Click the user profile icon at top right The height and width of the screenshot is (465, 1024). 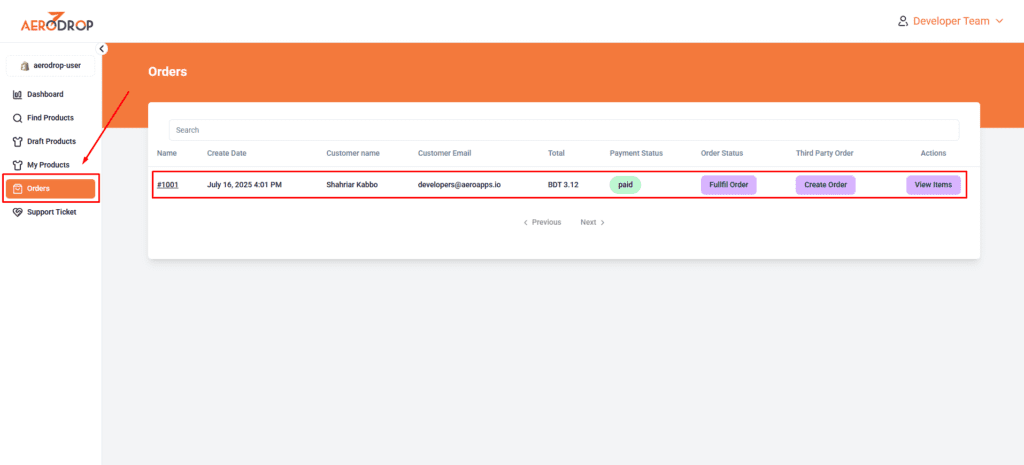[x=903, y=21]
